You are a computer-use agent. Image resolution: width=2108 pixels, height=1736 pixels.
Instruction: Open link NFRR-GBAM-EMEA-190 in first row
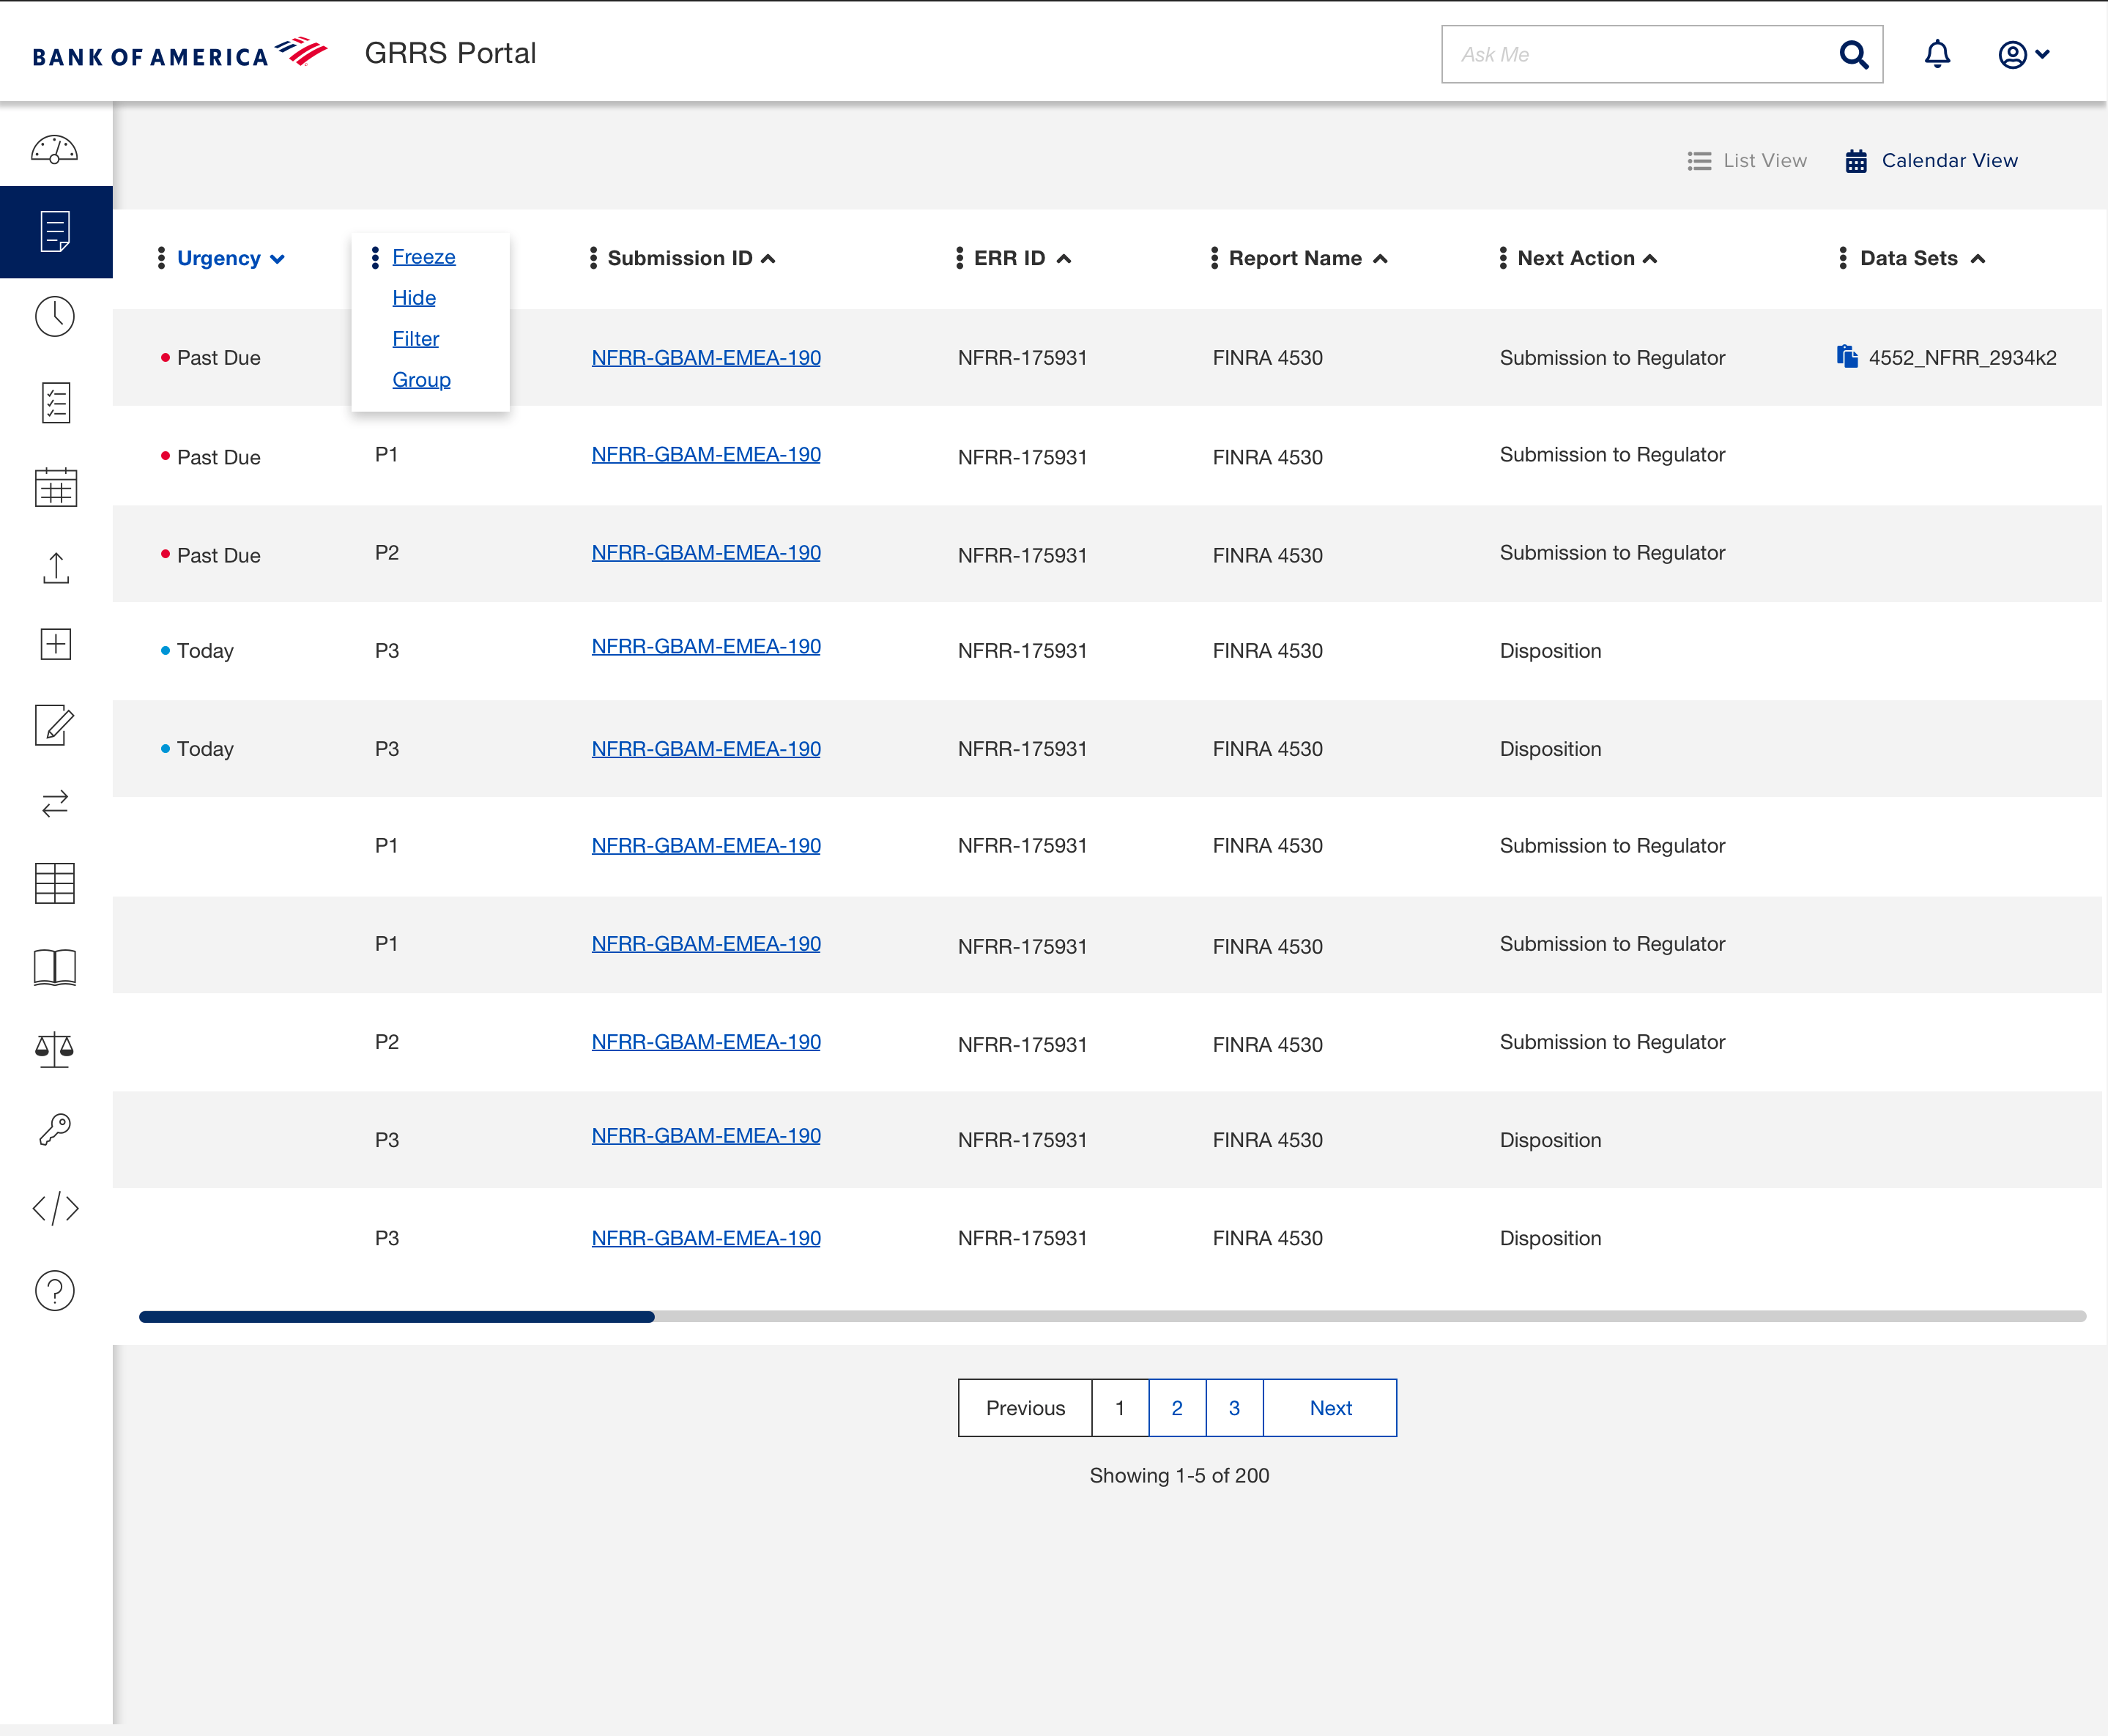click(x=706, y=357)
